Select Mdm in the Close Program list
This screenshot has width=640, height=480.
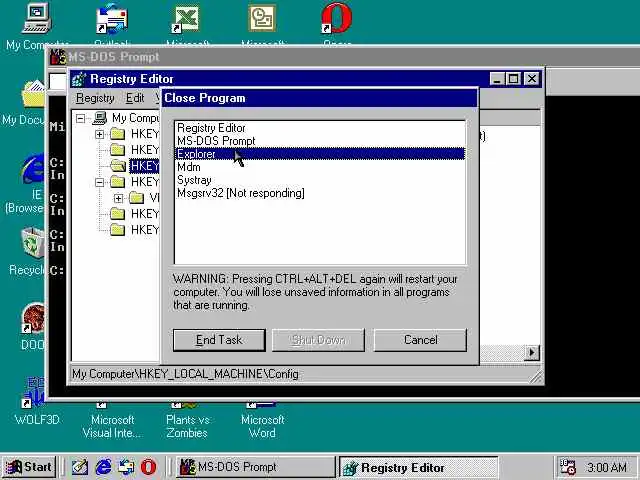[320, 167]
